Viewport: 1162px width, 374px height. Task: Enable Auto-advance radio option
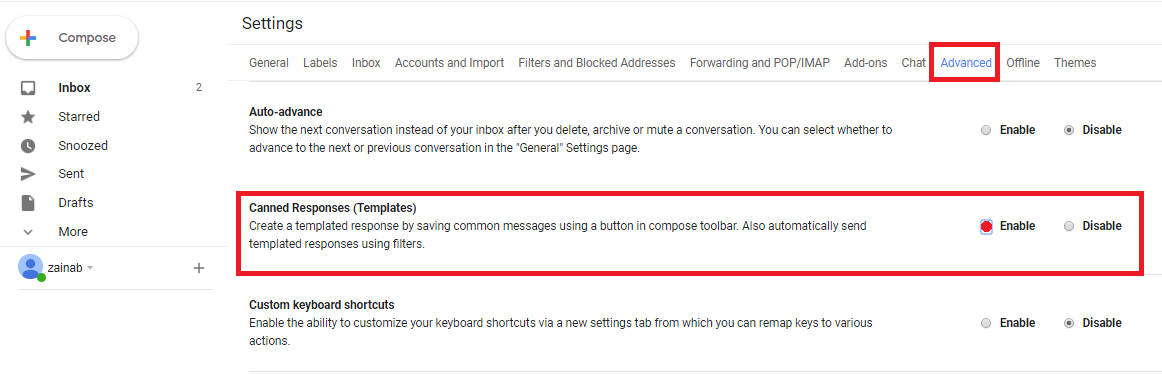pos(986,130)
